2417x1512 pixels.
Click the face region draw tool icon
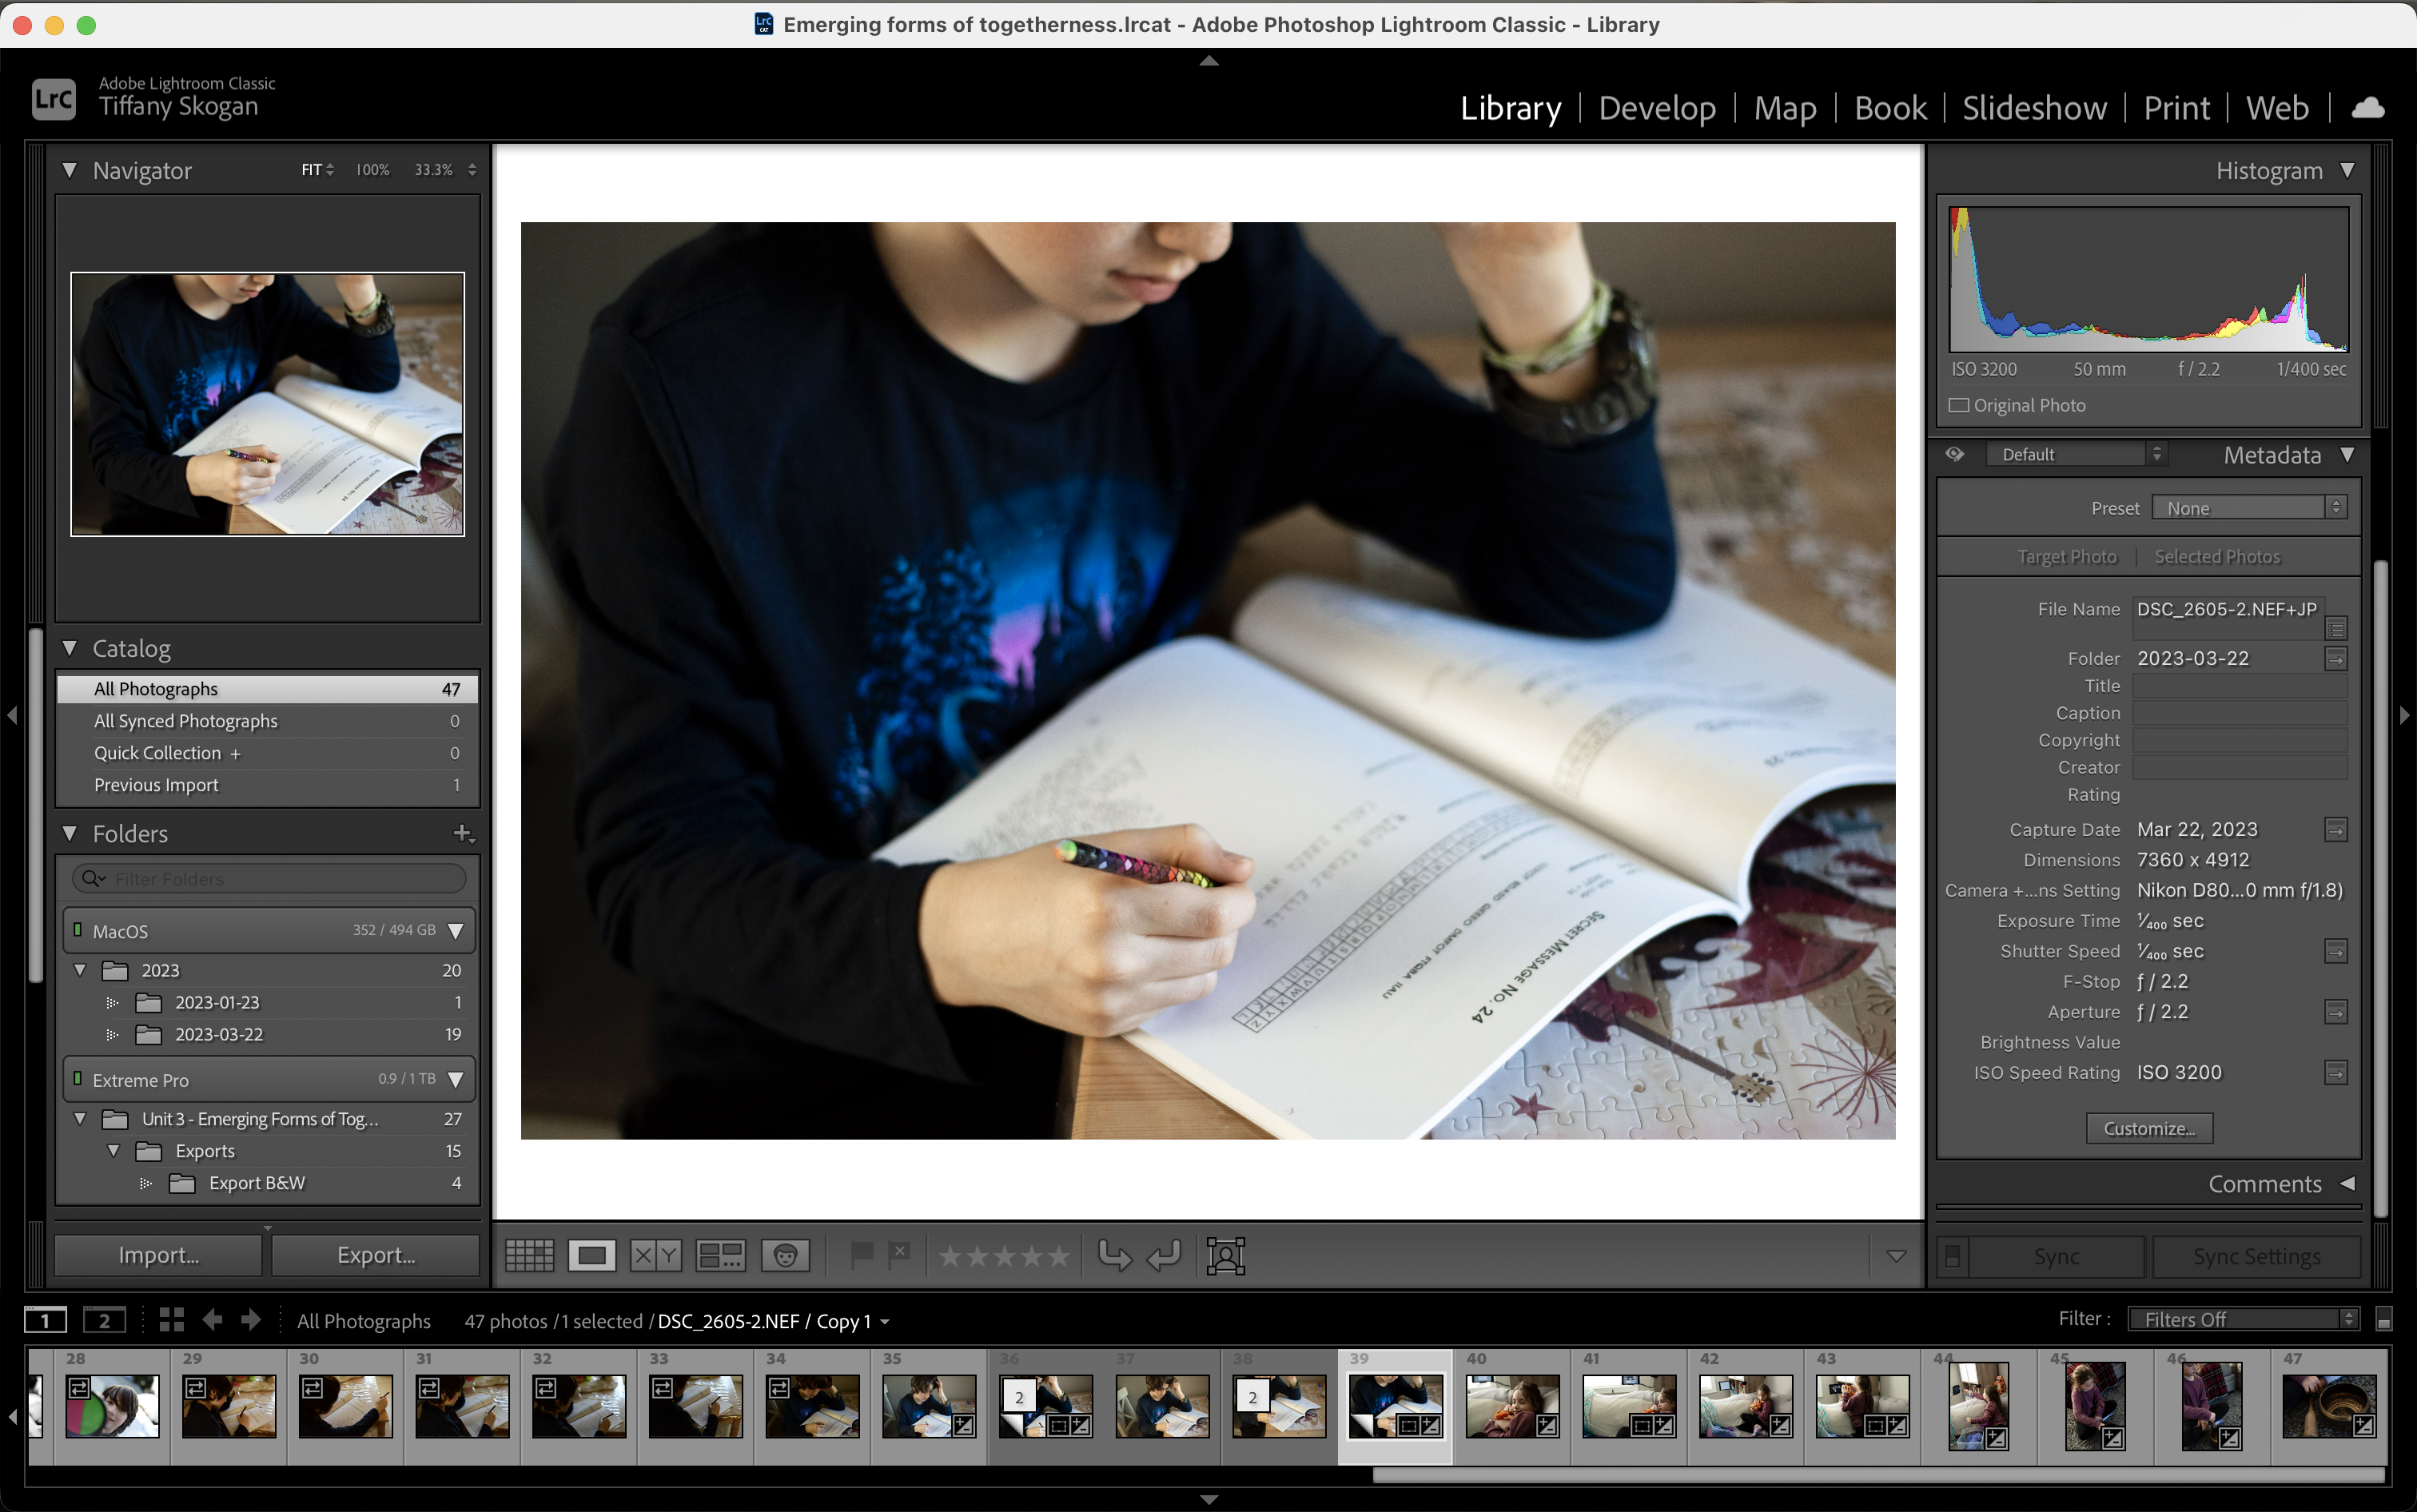coord(1225,1255)
